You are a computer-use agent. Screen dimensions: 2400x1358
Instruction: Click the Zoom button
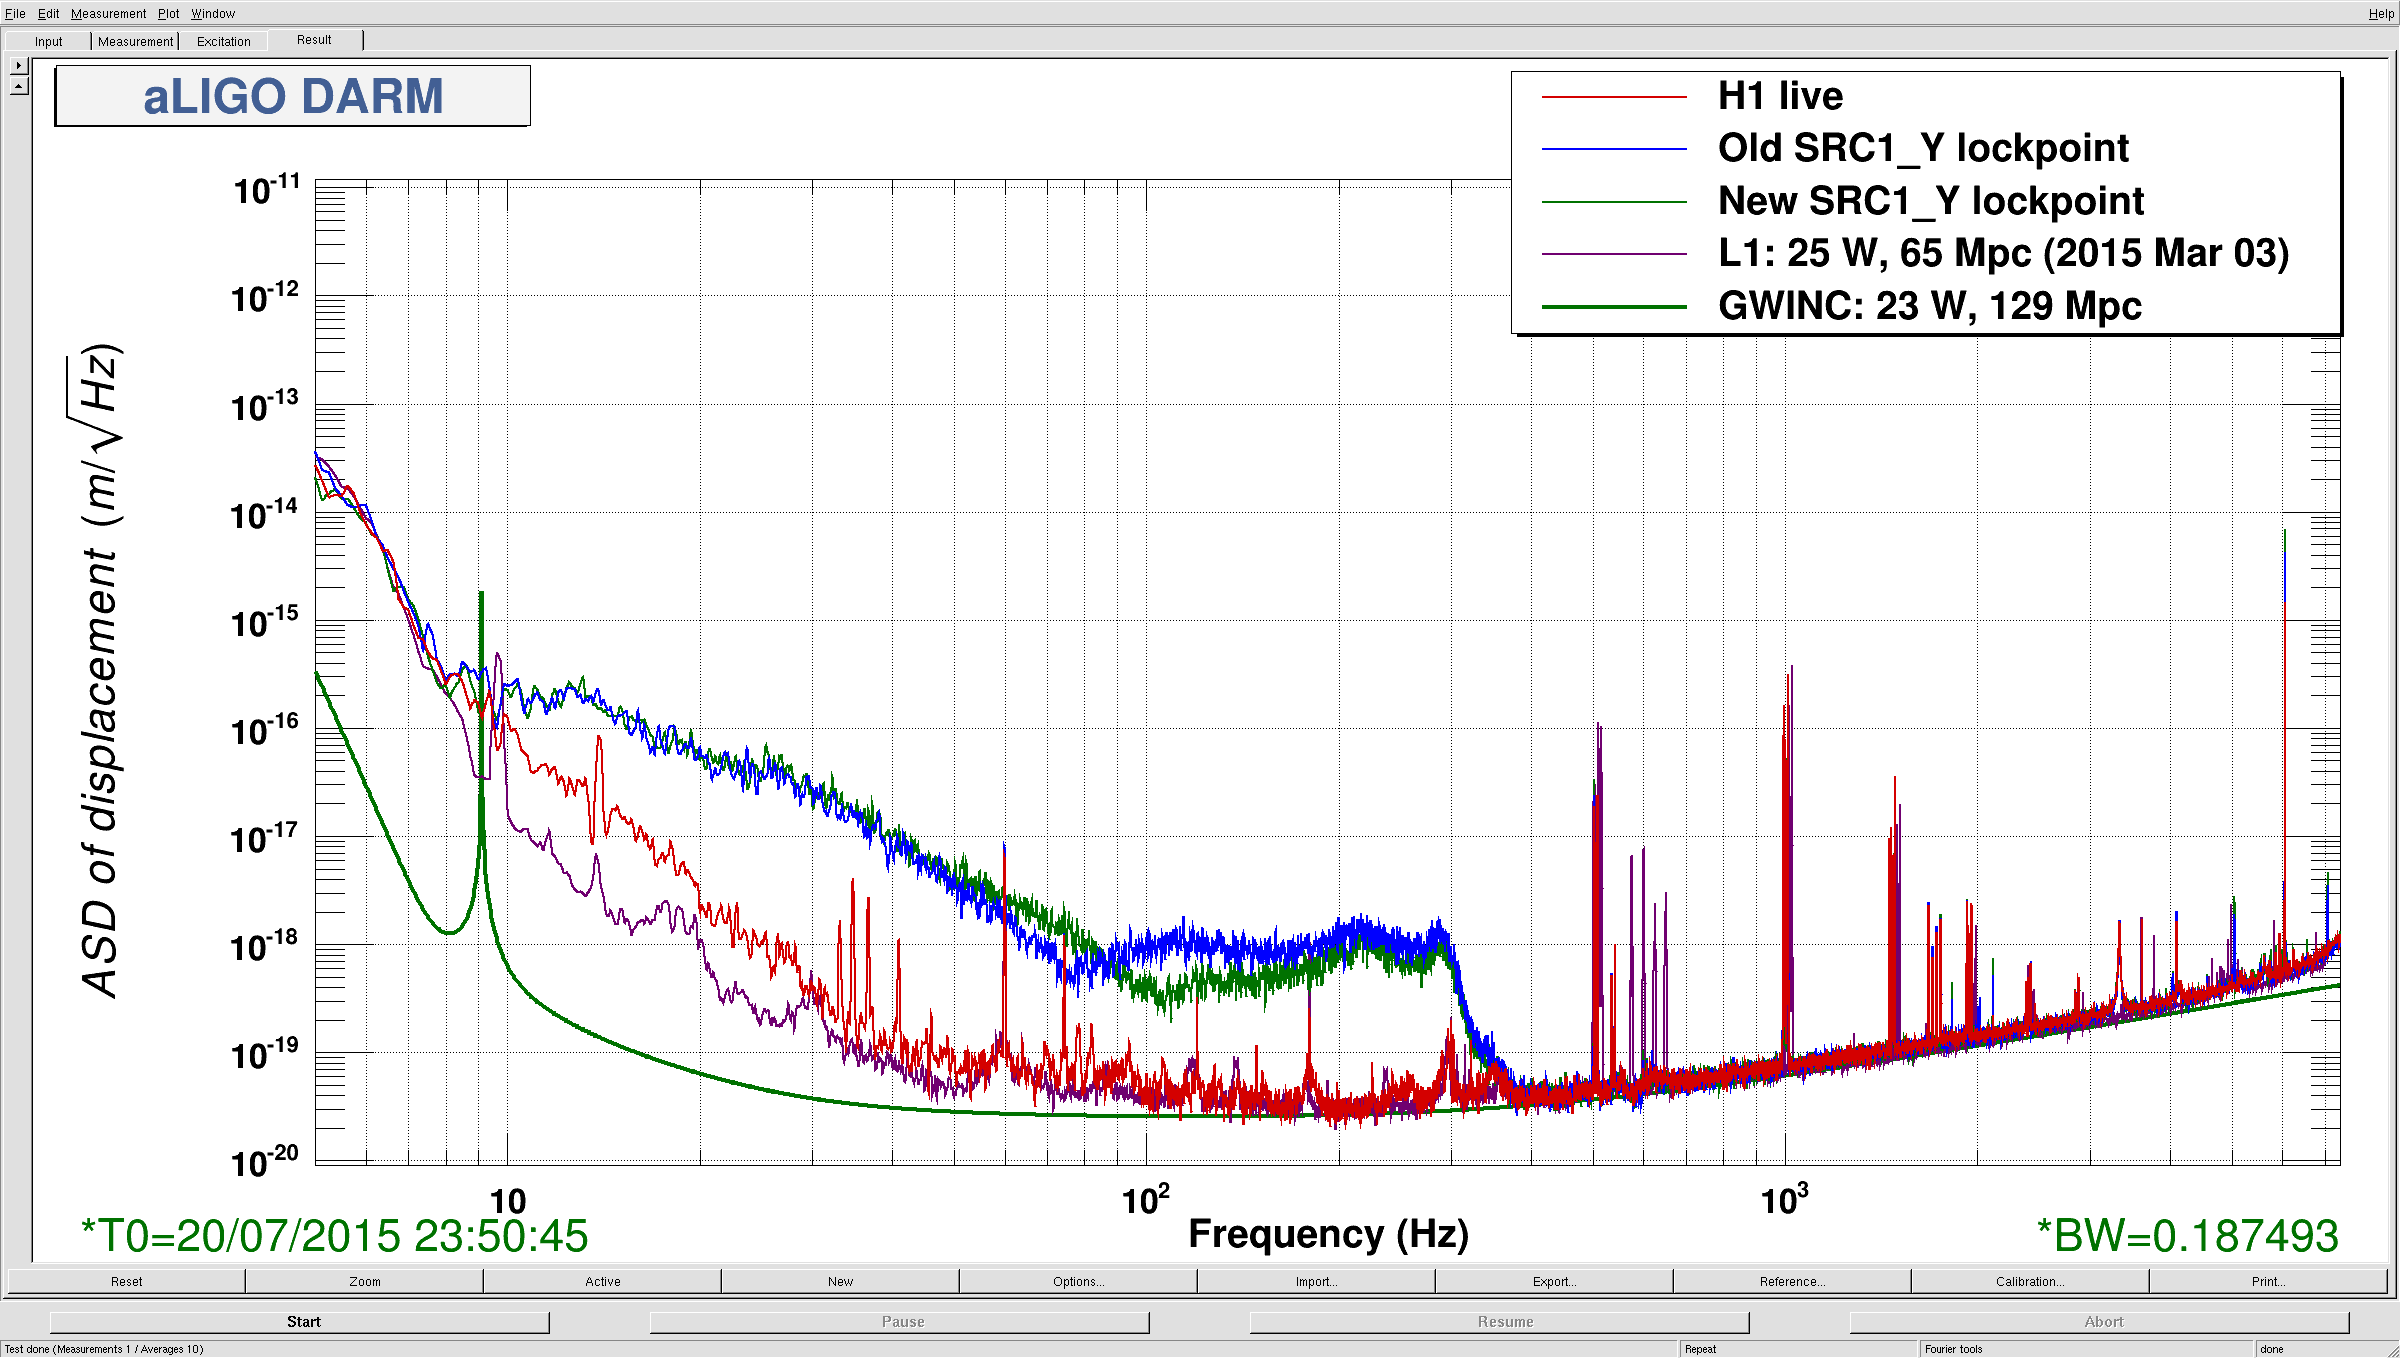pos(364,1281)
